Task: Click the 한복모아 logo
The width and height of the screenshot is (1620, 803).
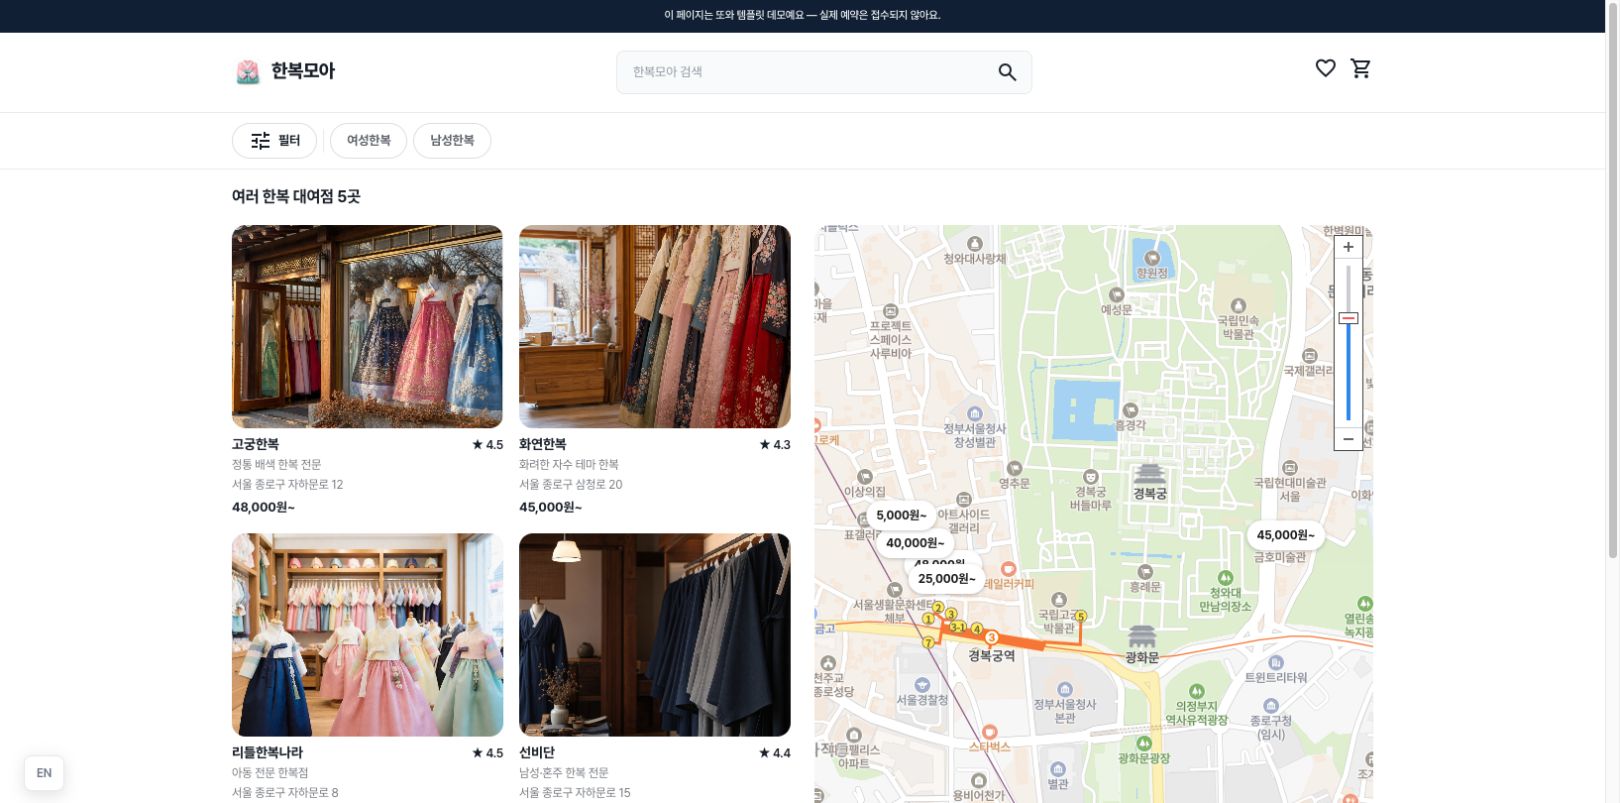Action: 285,71
